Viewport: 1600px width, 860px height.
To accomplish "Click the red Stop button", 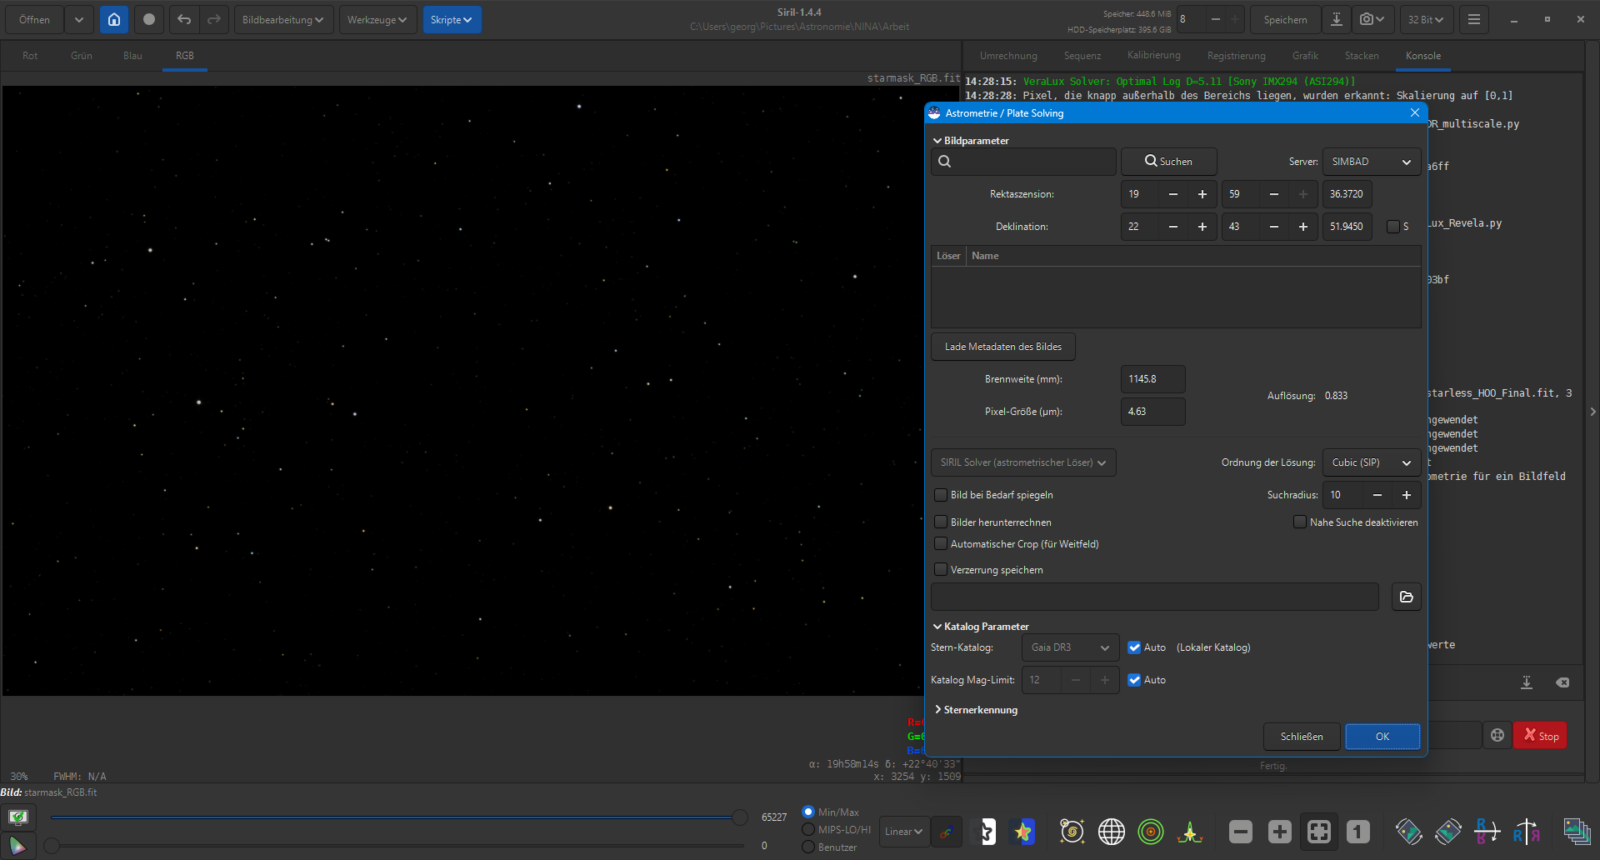I will coord(1540,736).
